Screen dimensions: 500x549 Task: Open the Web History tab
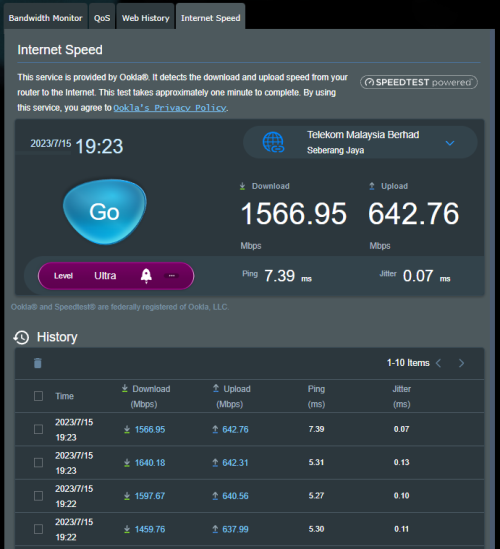click(x=145, y=18)
